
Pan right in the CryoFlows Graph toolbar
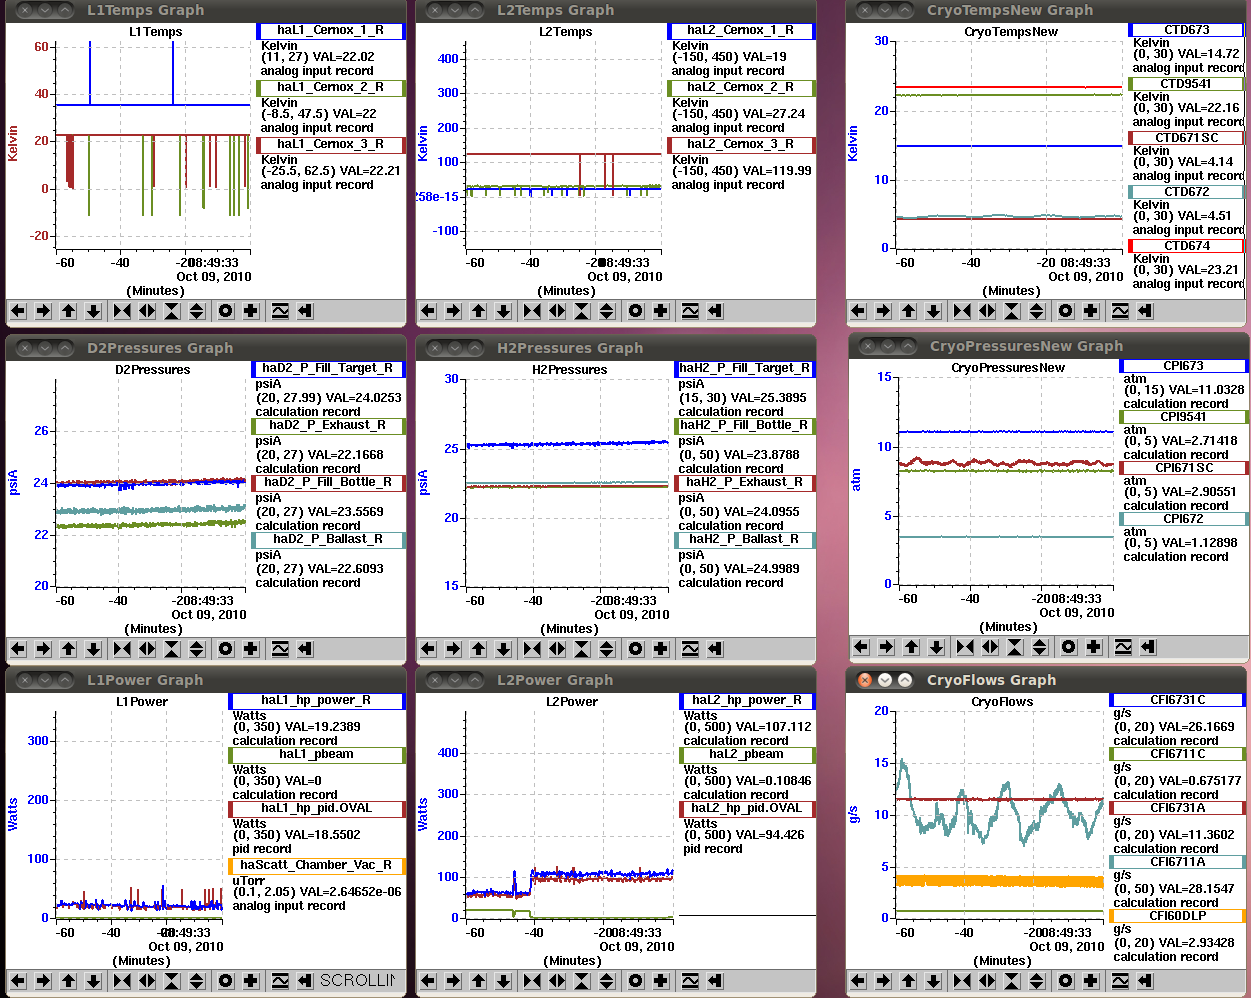[883, 981]
